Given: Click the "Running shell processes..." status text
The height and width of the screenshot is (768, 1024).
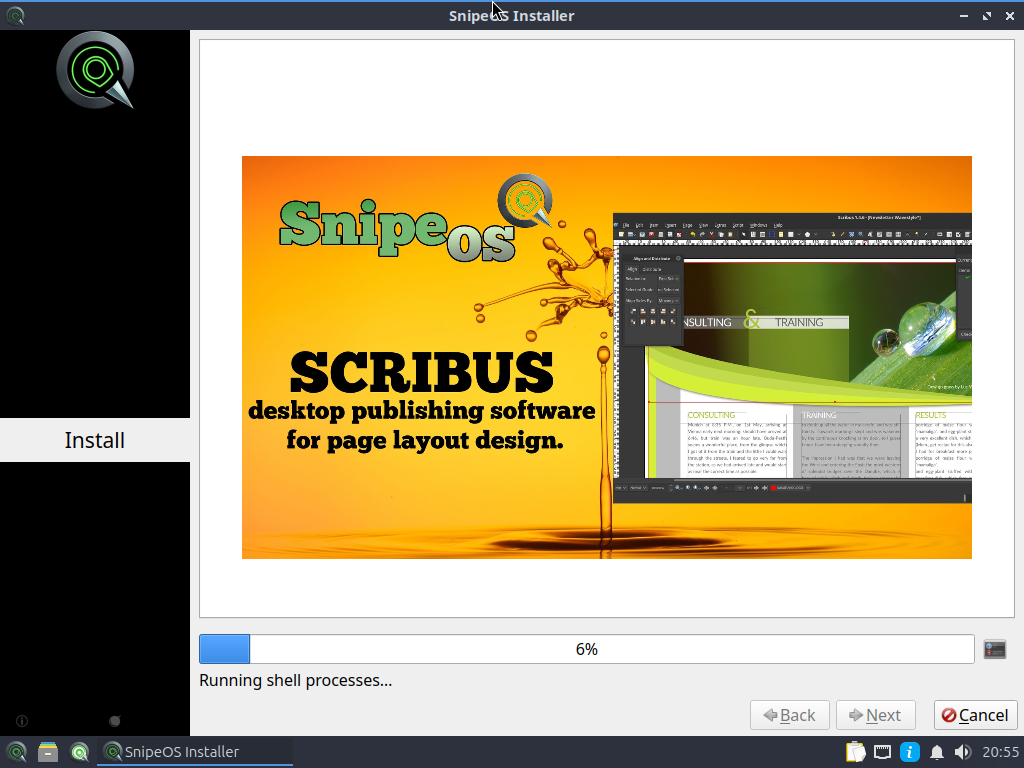Looking at the screenshot, I should 296,680.
